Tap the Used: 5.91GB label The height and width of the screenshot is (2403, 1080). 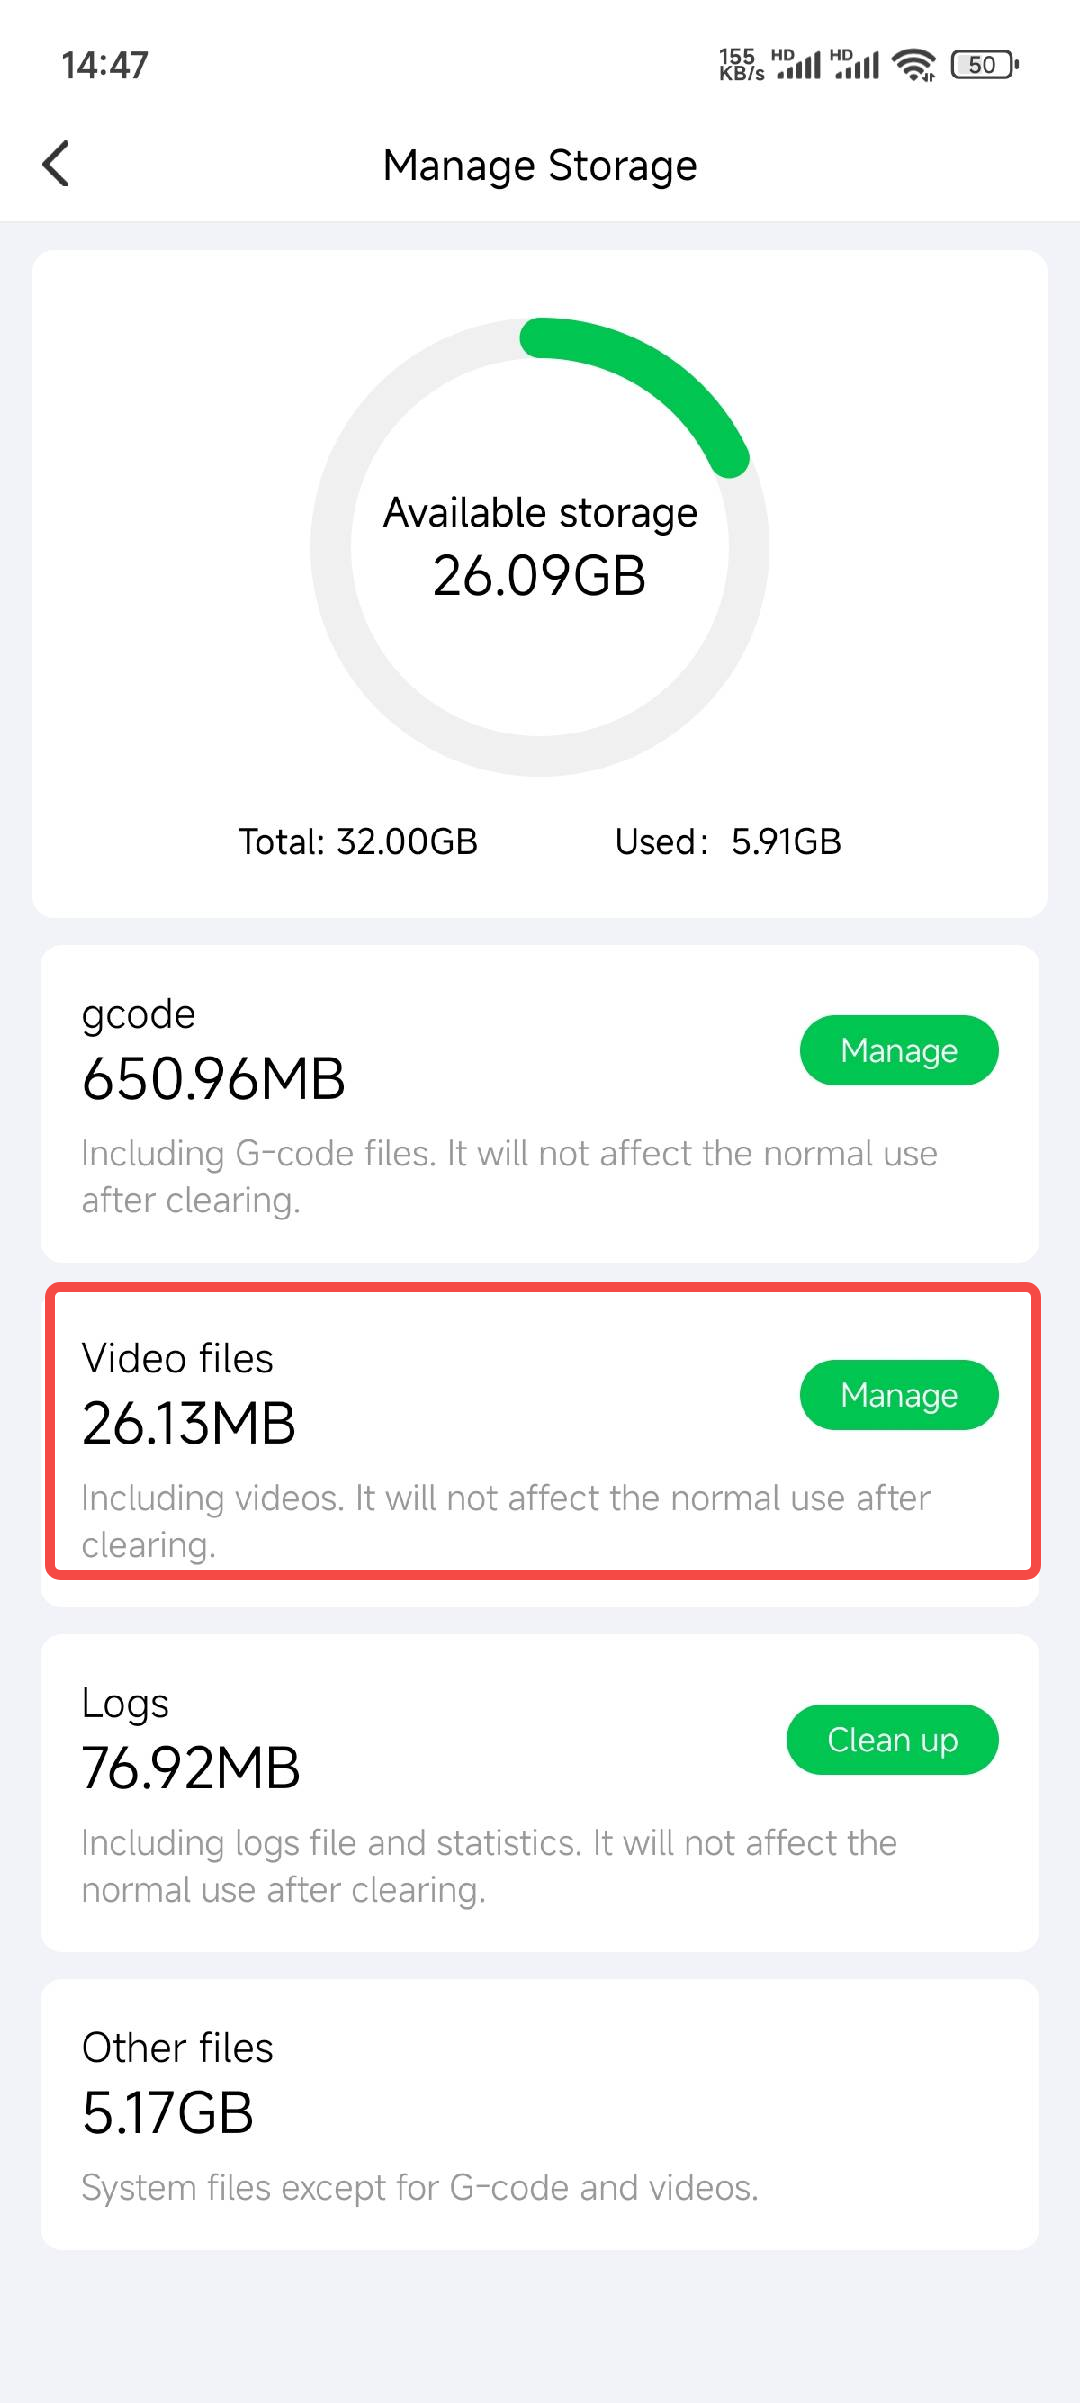[729, 842]
